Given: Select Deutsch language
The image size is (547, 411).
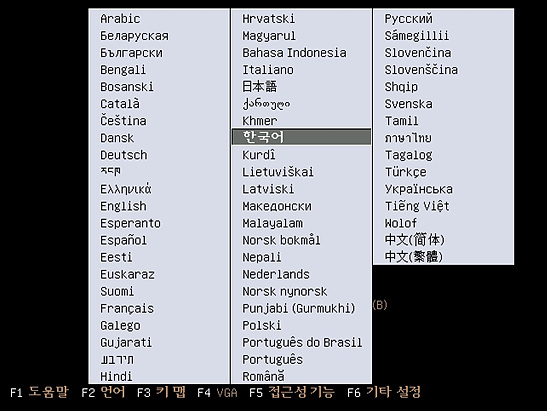Looking at the screenshot, I should pyautogui.click(x=123, y=155).
